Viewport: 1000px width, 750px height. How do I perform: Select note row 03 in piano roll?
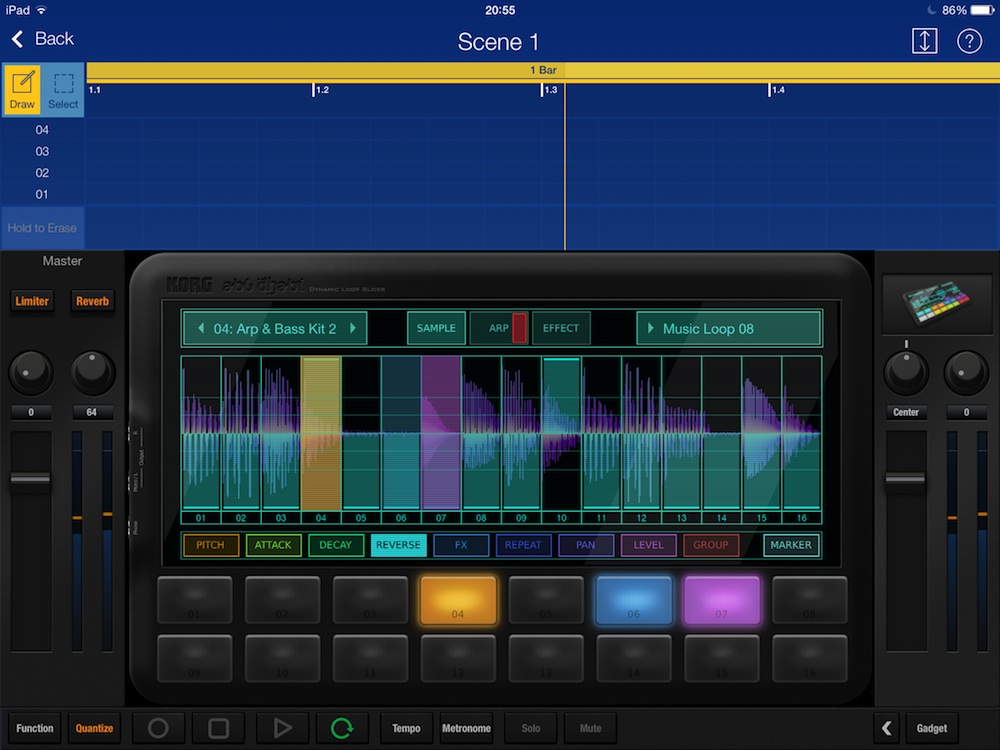[42, 151]
